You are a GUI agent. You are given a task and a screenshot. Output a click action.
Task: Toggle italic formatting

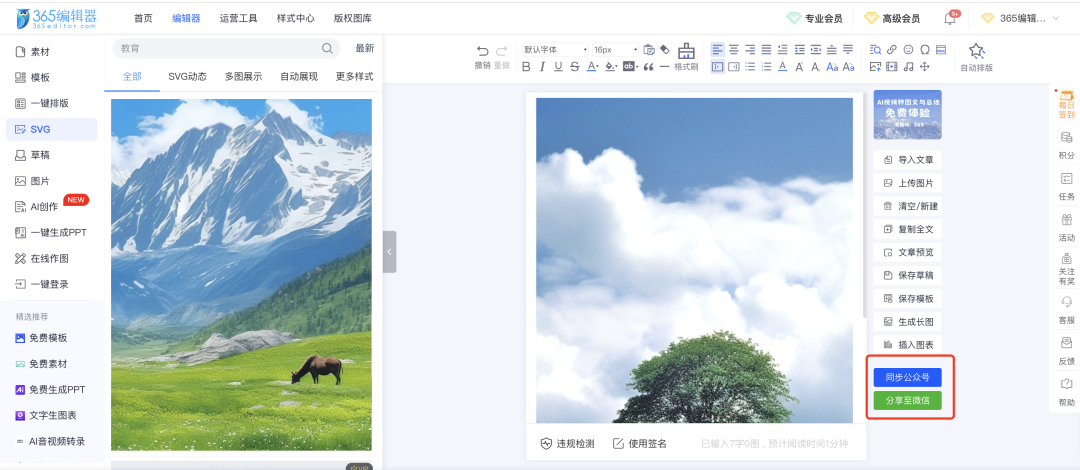[x=542, y=67]
